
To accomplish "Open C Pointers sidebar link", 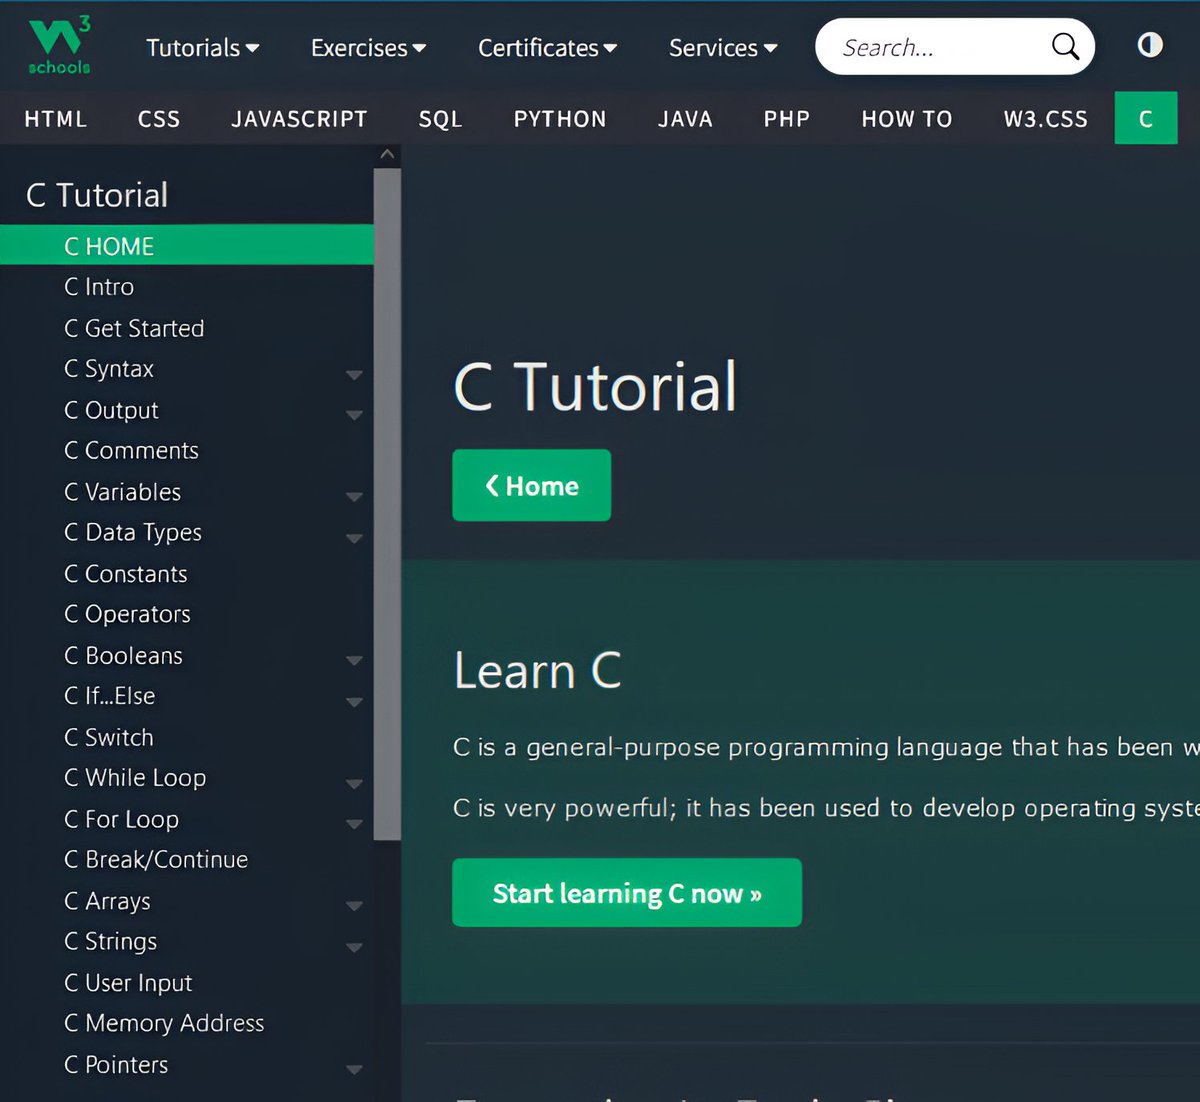I will (116, 1065).
